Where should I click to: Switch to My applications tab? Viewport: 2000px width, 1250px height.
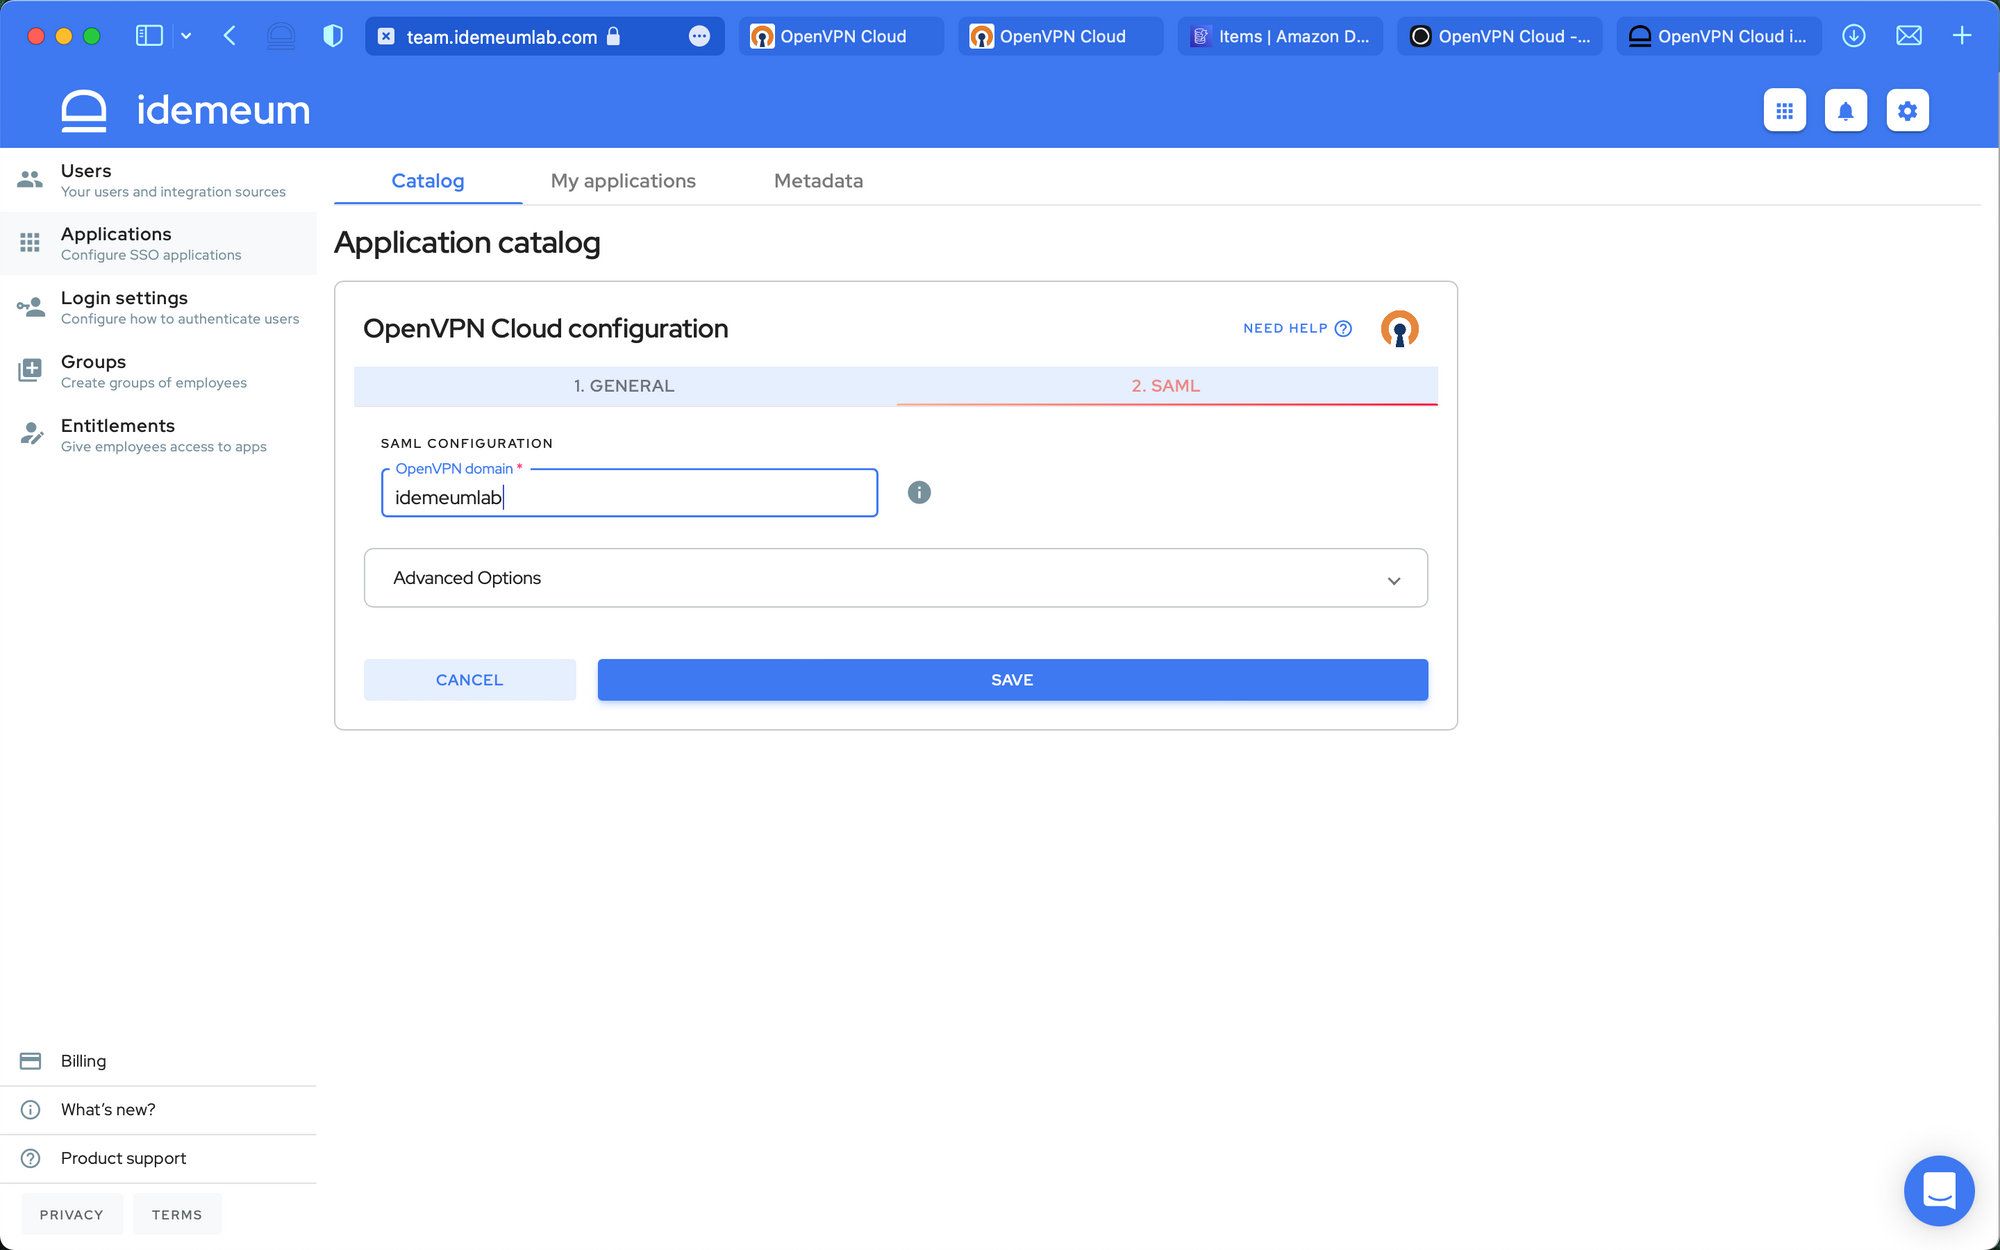pos(623,181)
